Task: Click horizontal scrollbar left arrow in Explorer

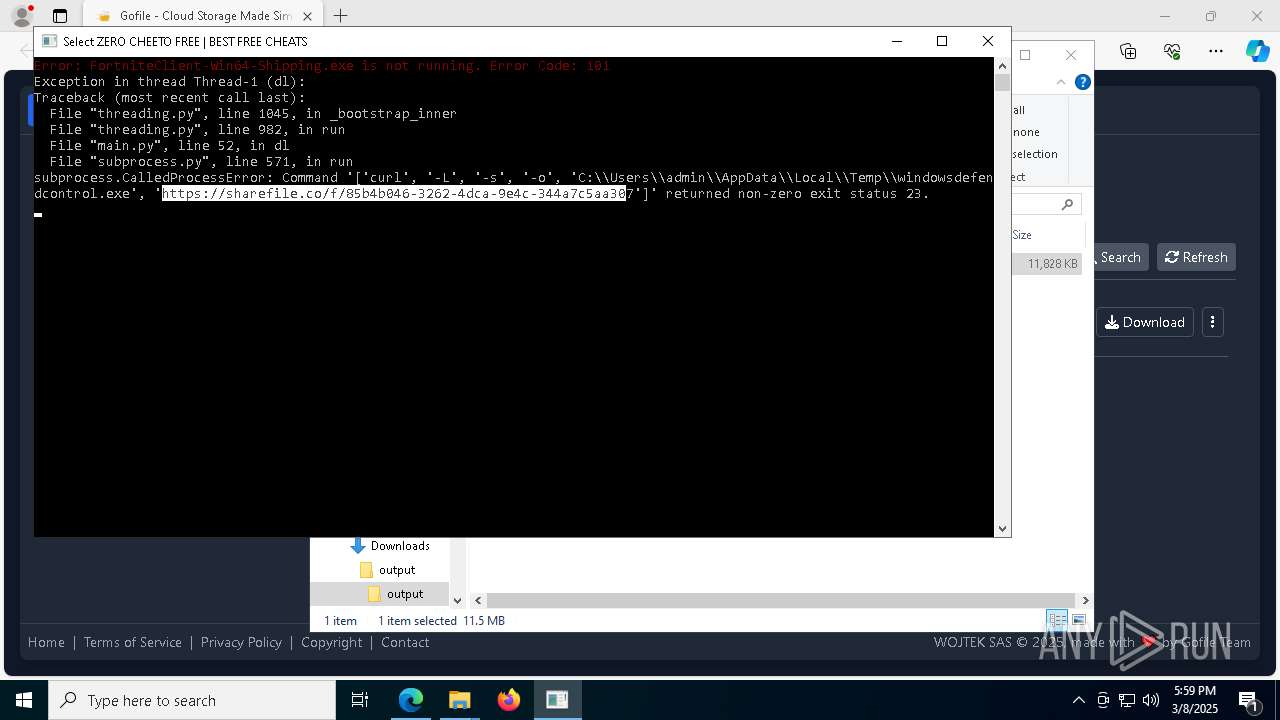Action: (479, 600)
